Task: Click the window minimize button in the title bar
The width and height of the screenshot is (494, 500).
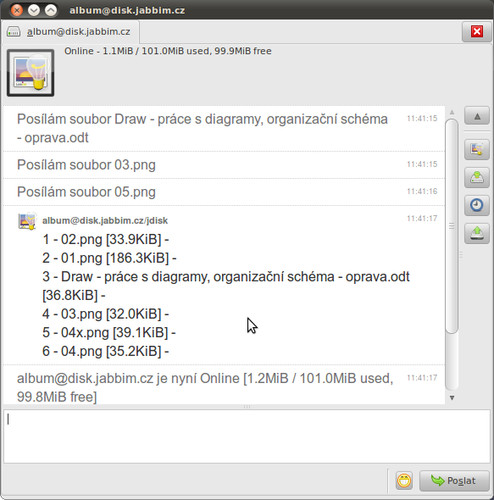Action: (x=34, y=10)
